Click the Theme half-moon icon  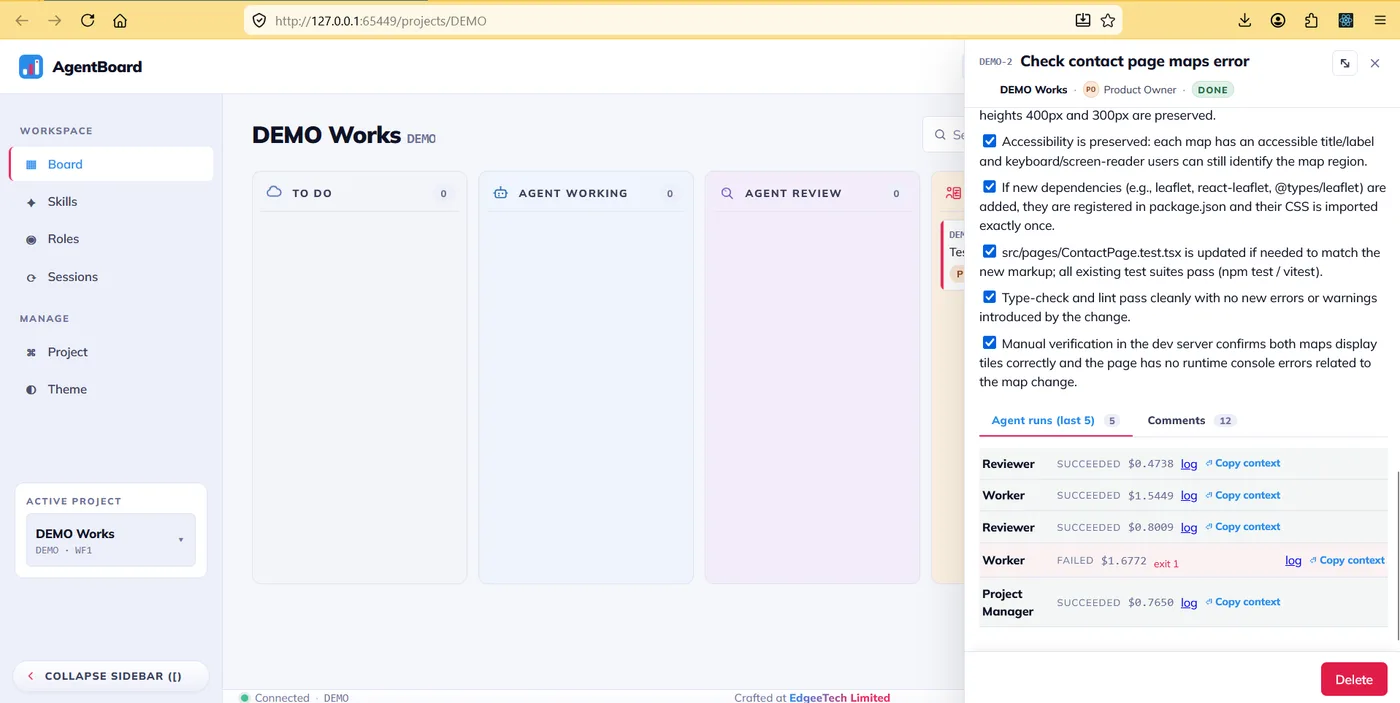pos(31,389)
